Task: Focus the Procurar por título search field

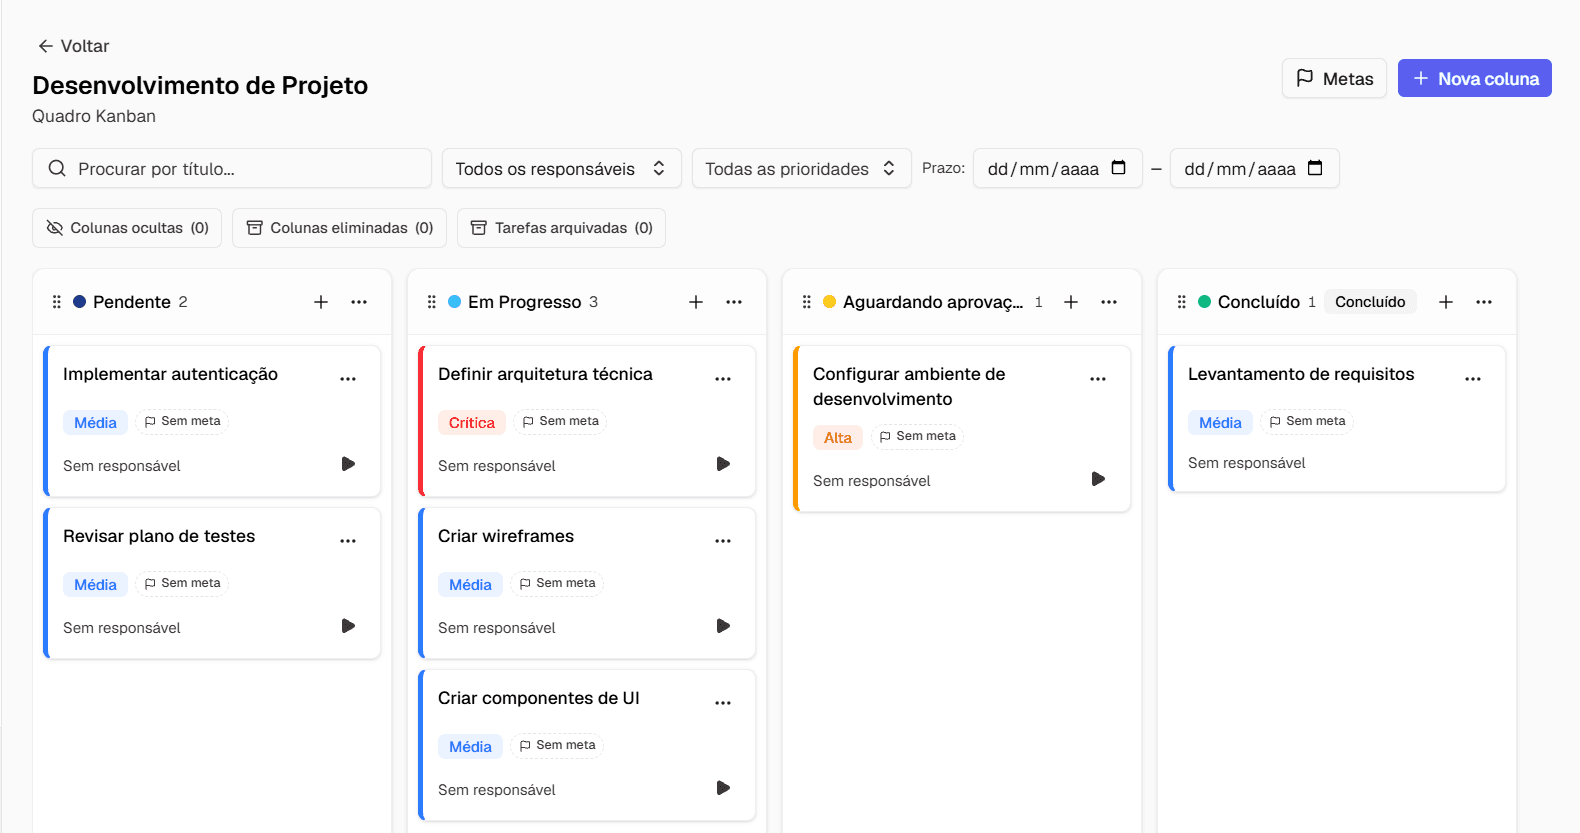Action: pyautogui.click(x=232, y=169)
